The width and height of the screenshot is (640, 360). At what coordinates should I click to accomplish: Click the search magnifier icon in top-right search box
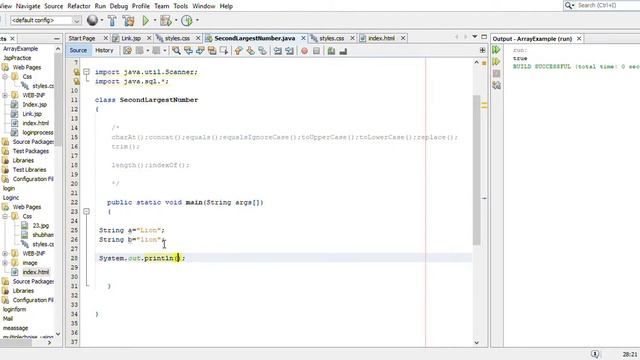tap(568, 5)
